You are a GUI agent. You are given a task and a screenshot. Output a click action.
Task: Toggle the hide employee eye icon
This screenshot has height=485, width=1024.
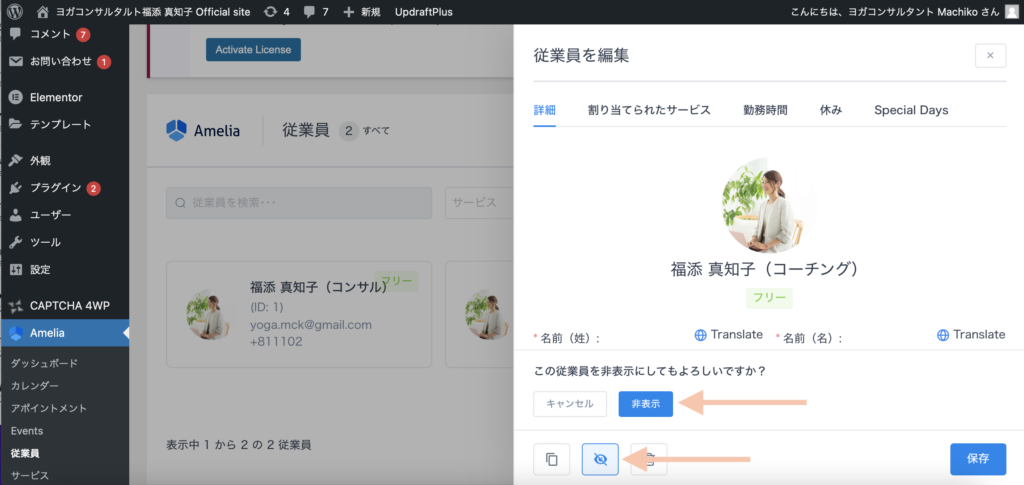pos(600,459)
